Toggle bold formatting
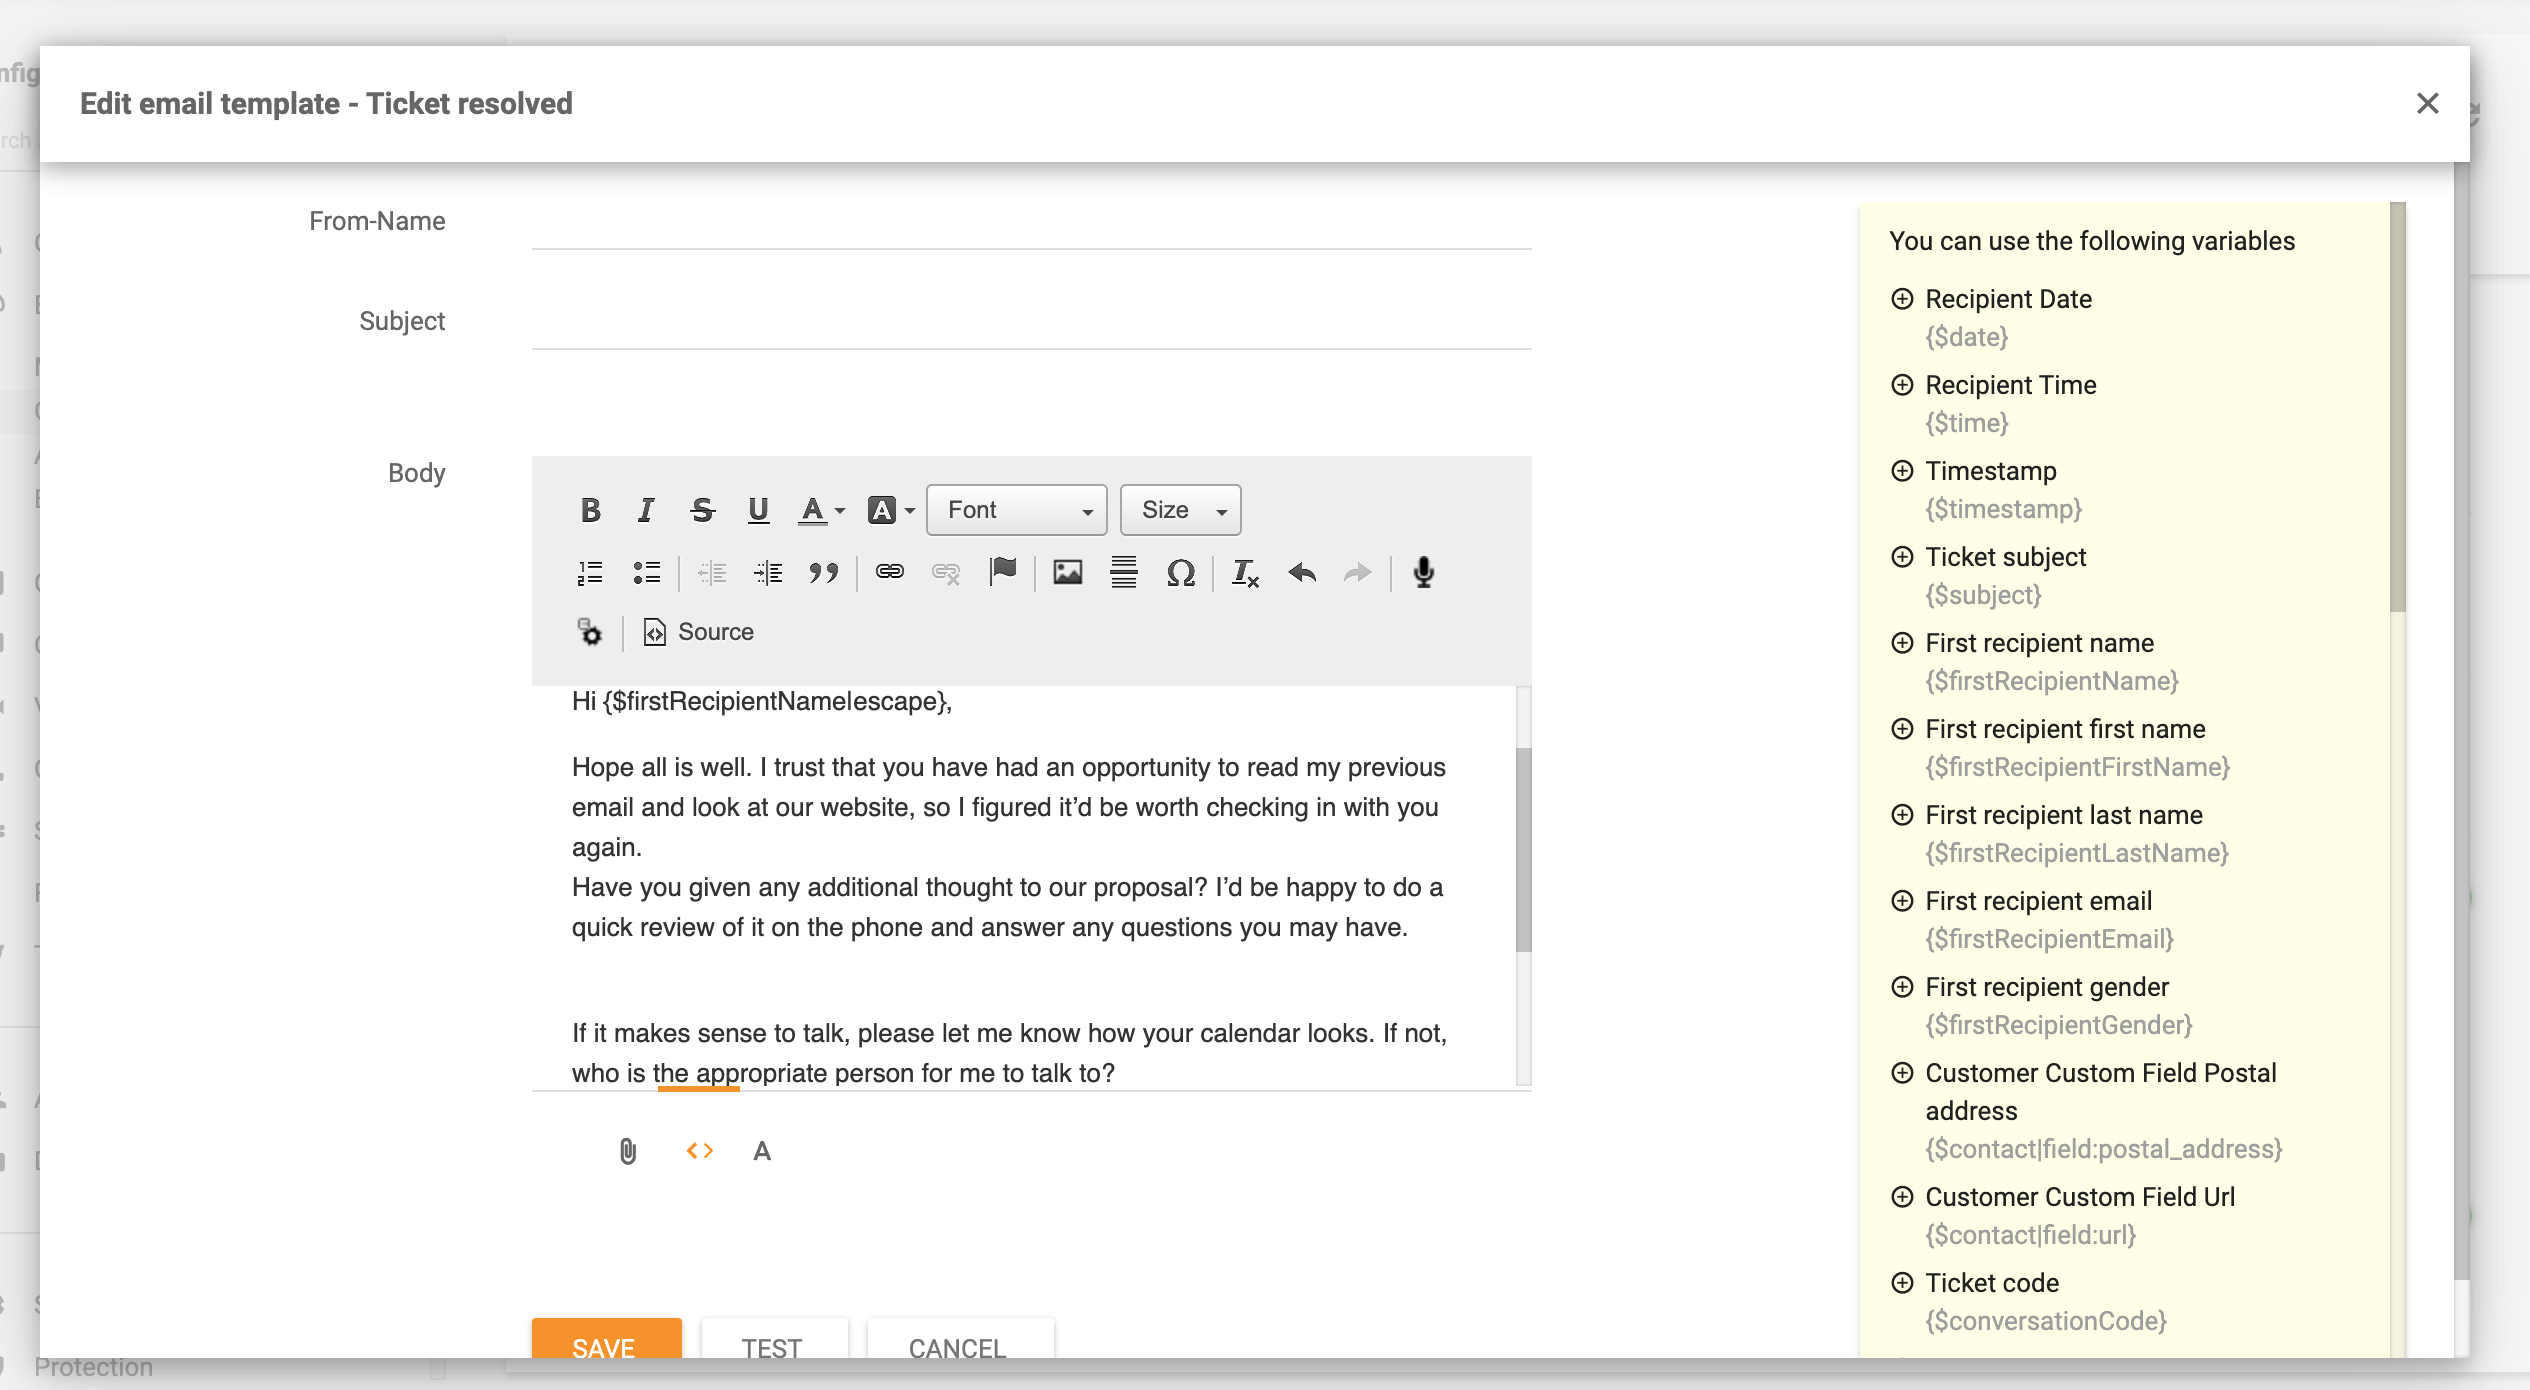Image resolution: width=2530 pixels, height=1390 pixels. (x=590, y=510)
